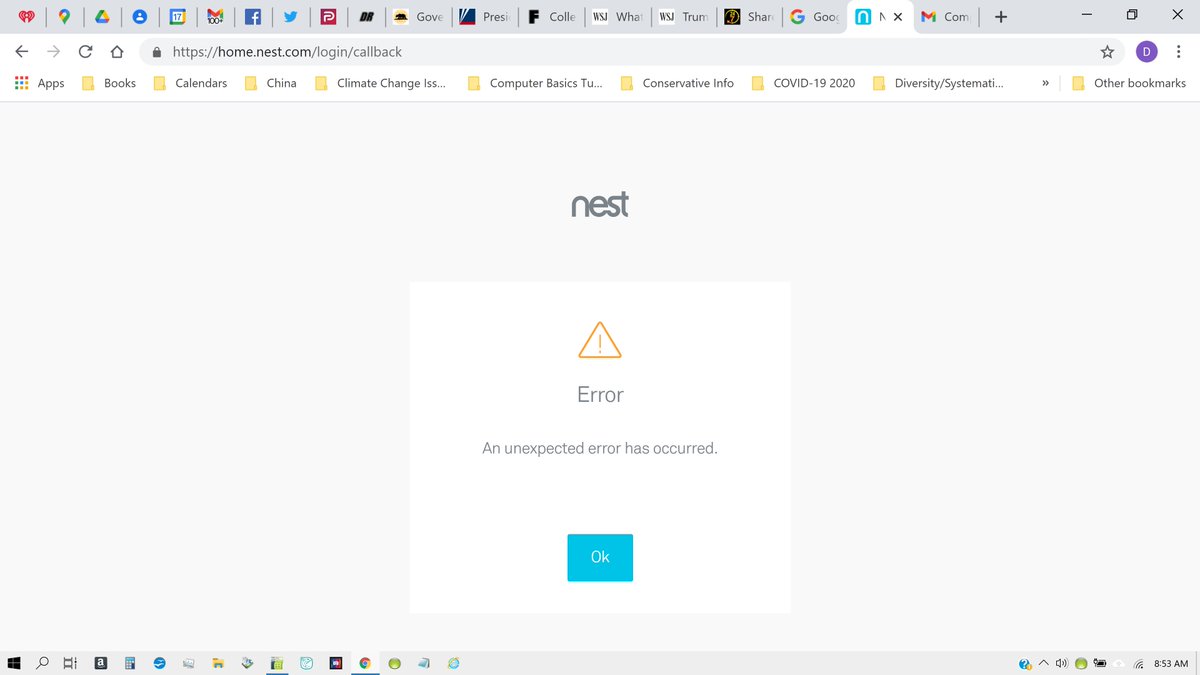Switch to the Parler pinned tab

click(328, 17)
